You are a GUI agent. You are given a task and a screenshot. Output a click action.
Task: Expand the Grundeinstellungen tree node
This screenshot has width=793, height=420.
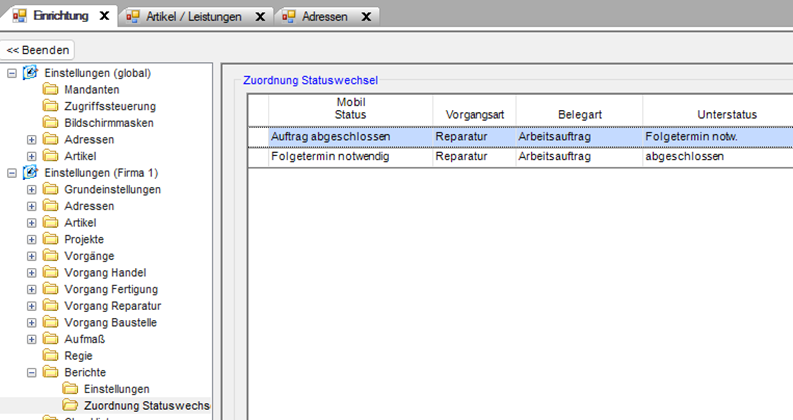(31, 189)
